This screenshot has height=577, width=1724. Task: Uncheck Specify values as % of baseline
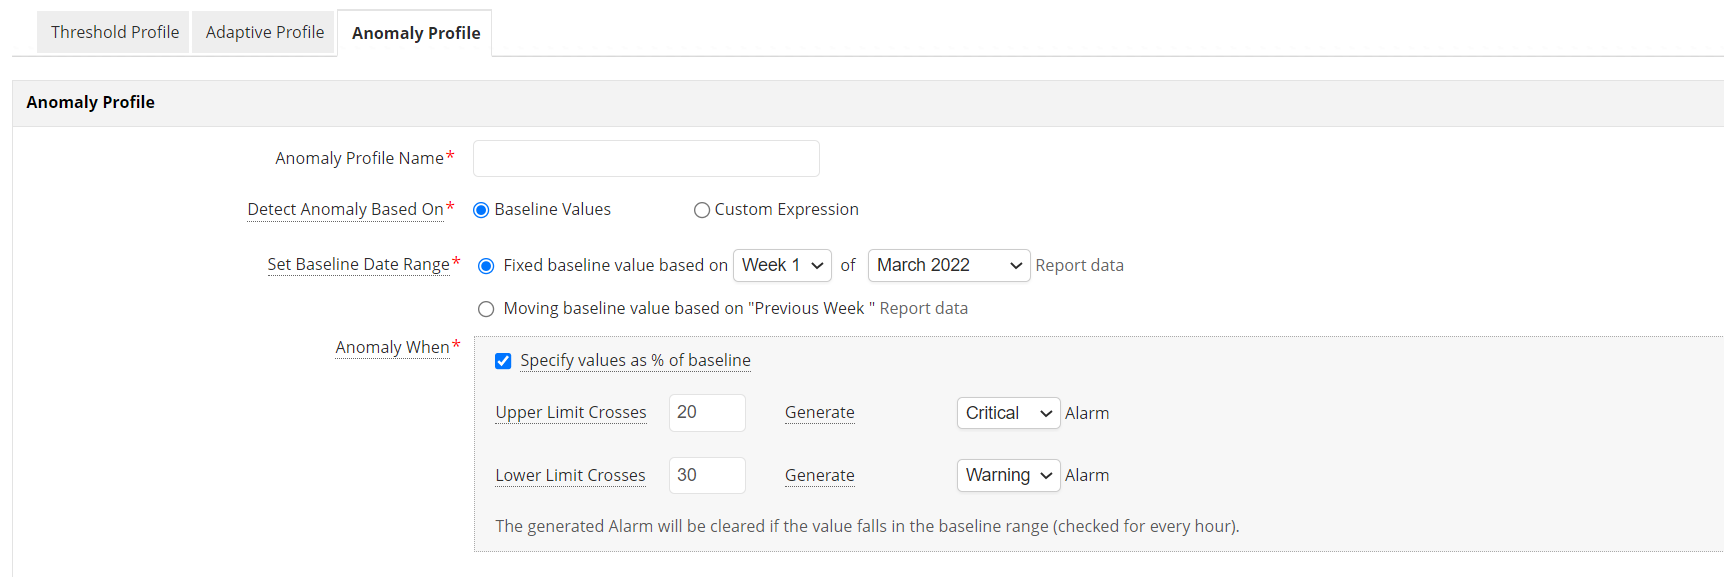point(503,360)
